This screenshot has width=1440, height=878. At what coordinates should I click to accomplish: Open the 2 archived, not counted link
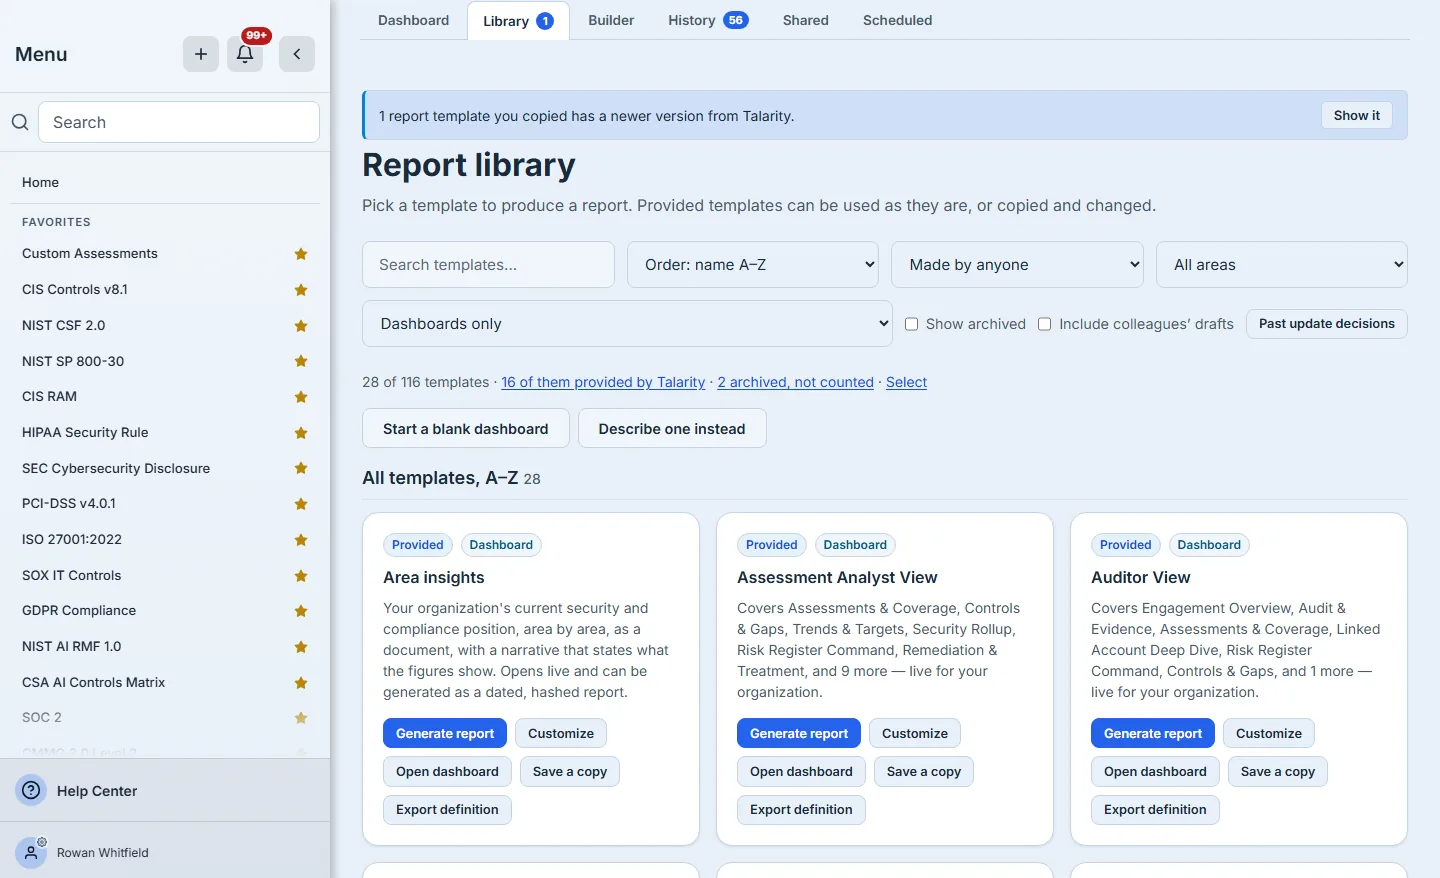[795, 382]
